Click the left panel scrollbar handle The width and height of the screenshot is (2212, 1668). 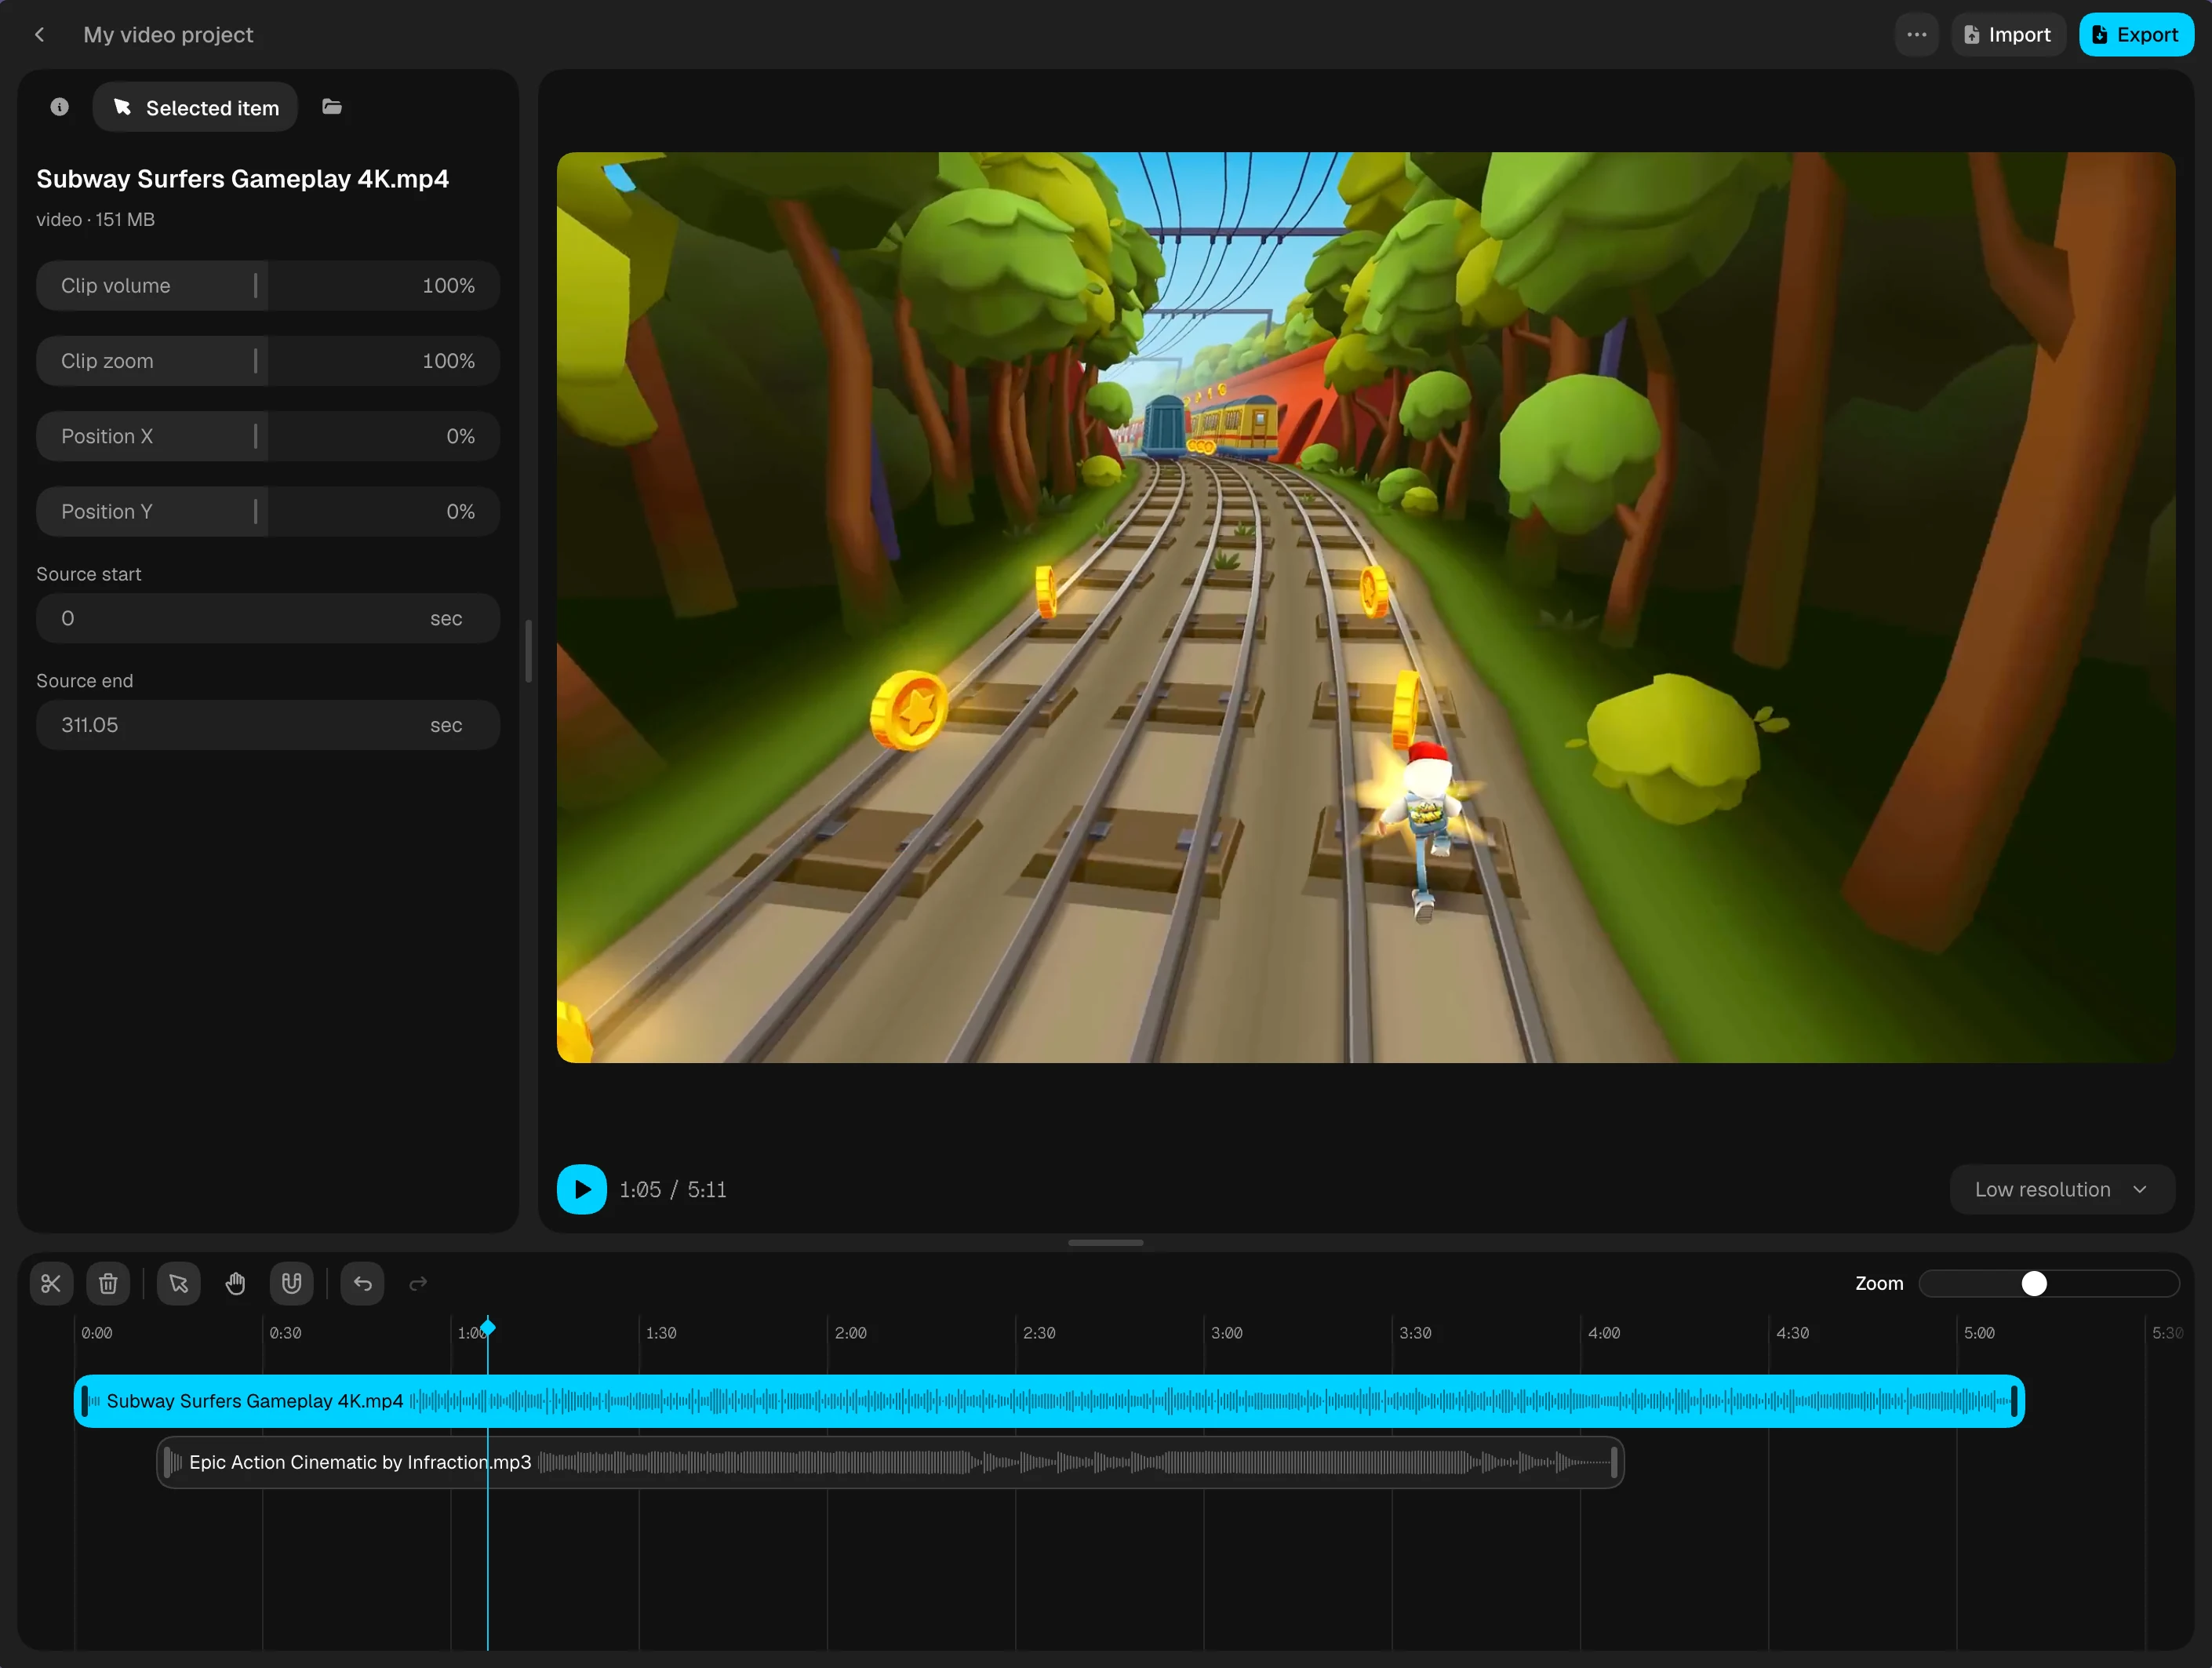529,651
